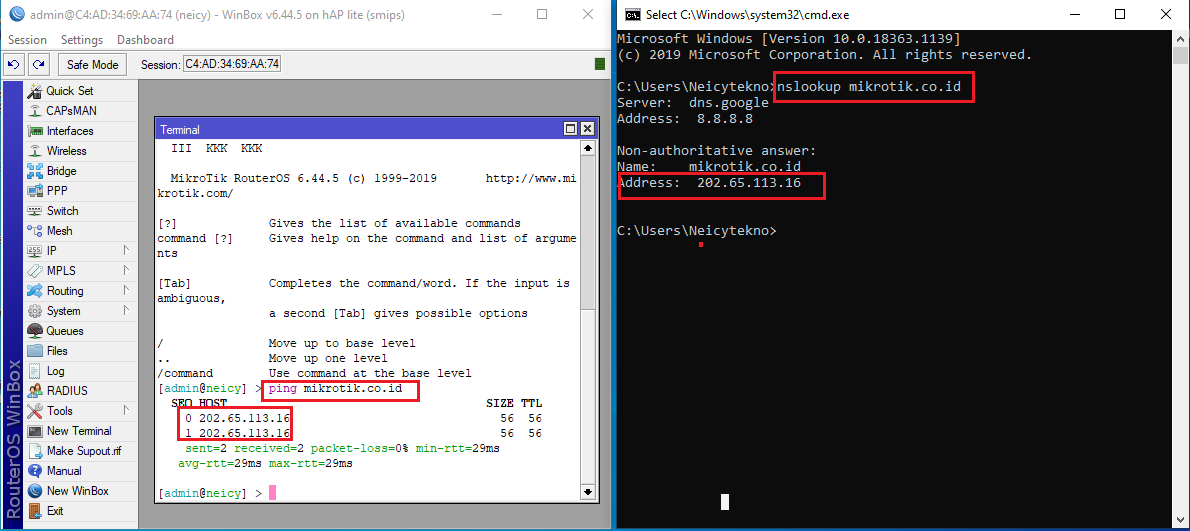Screen dimensions: 1190x531
Task: Open a New Terminal from sidebar
Action: 79,431
